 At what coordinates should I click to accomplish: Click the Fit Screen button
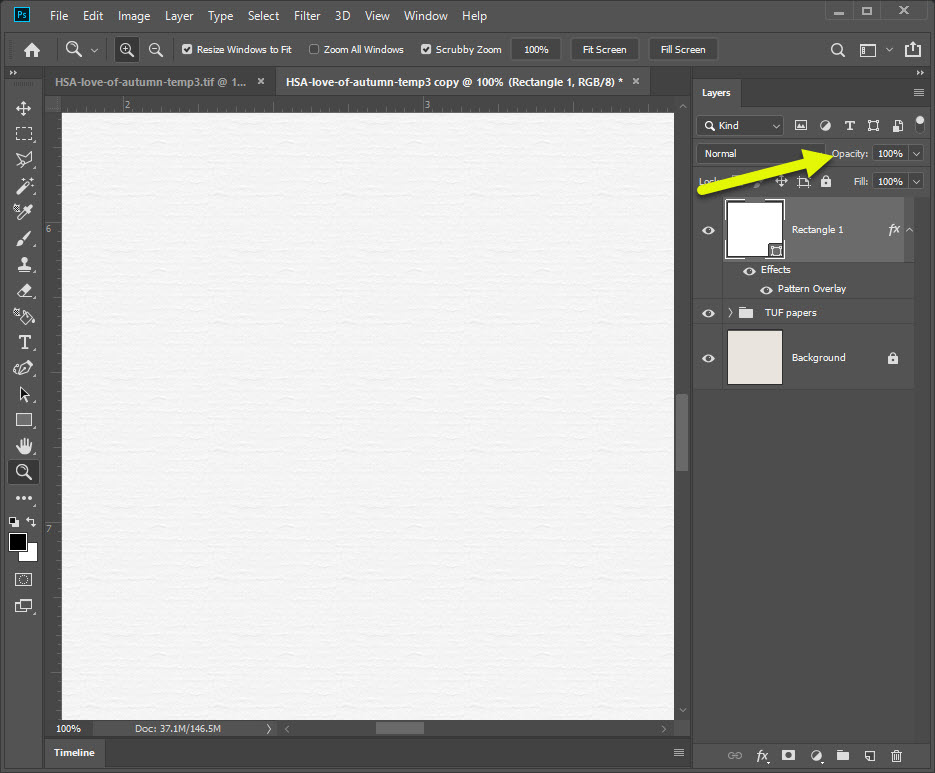coord(604,50)
